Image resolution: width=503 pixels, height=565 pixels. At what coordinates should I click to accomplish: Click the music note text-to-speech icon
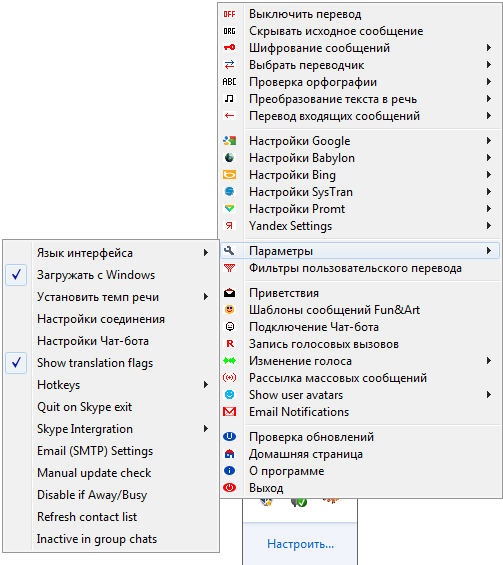tap(230, 98)
